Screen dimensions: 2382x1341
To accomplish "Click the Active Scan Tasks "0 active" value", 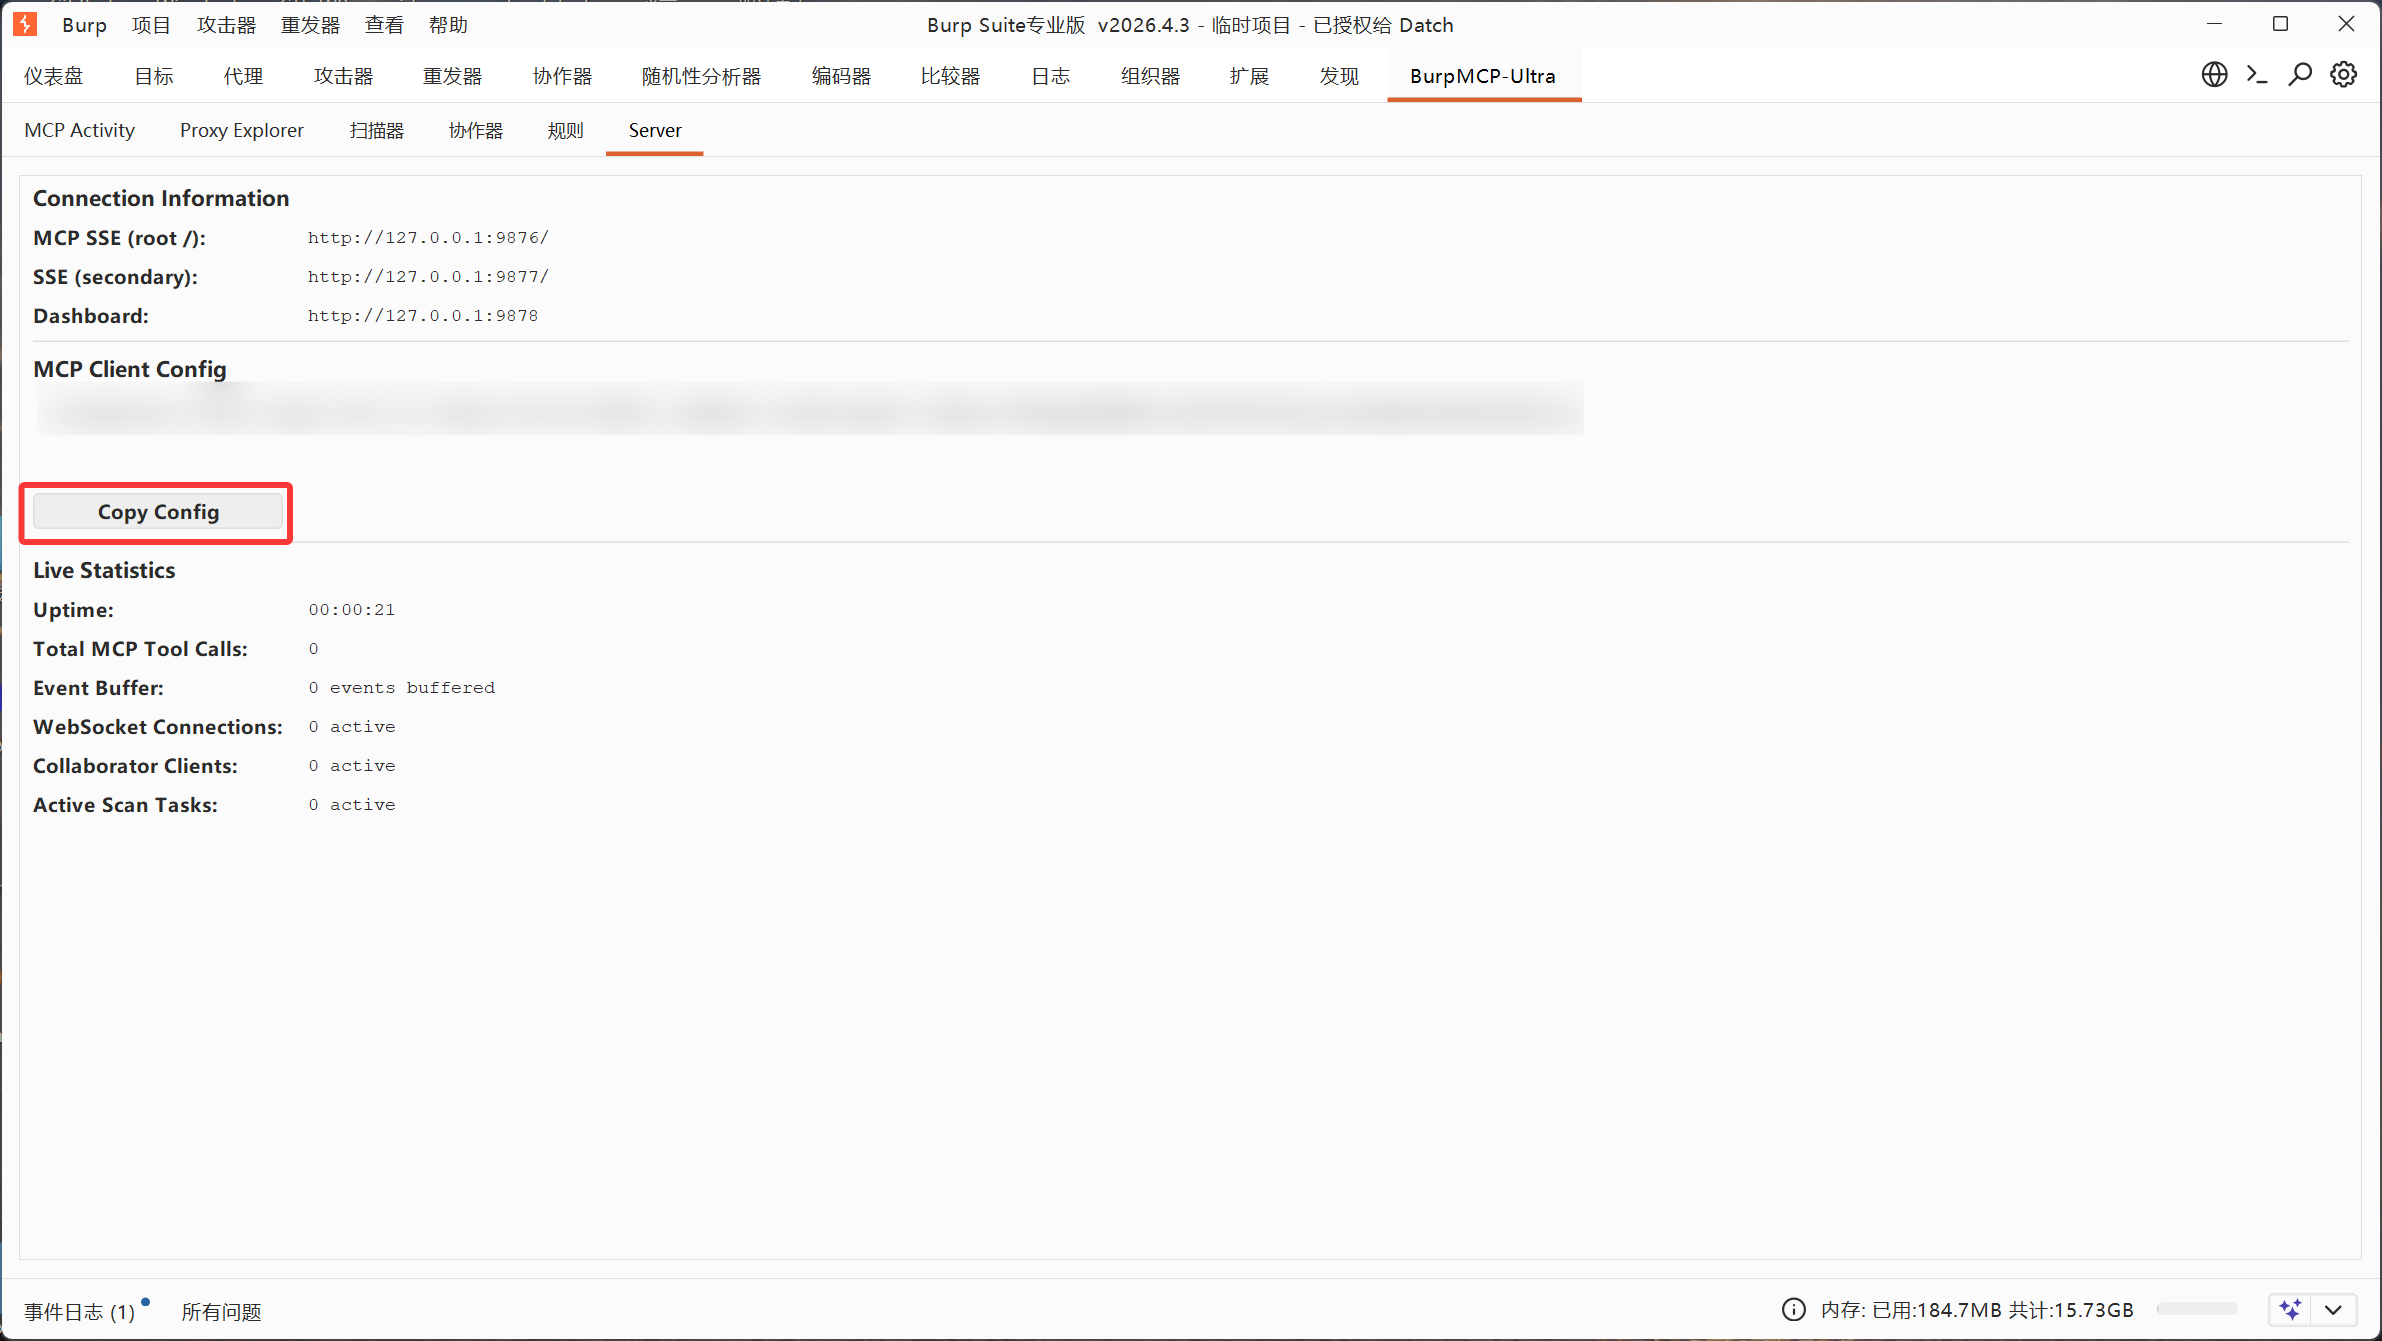I will coord(352,805).
